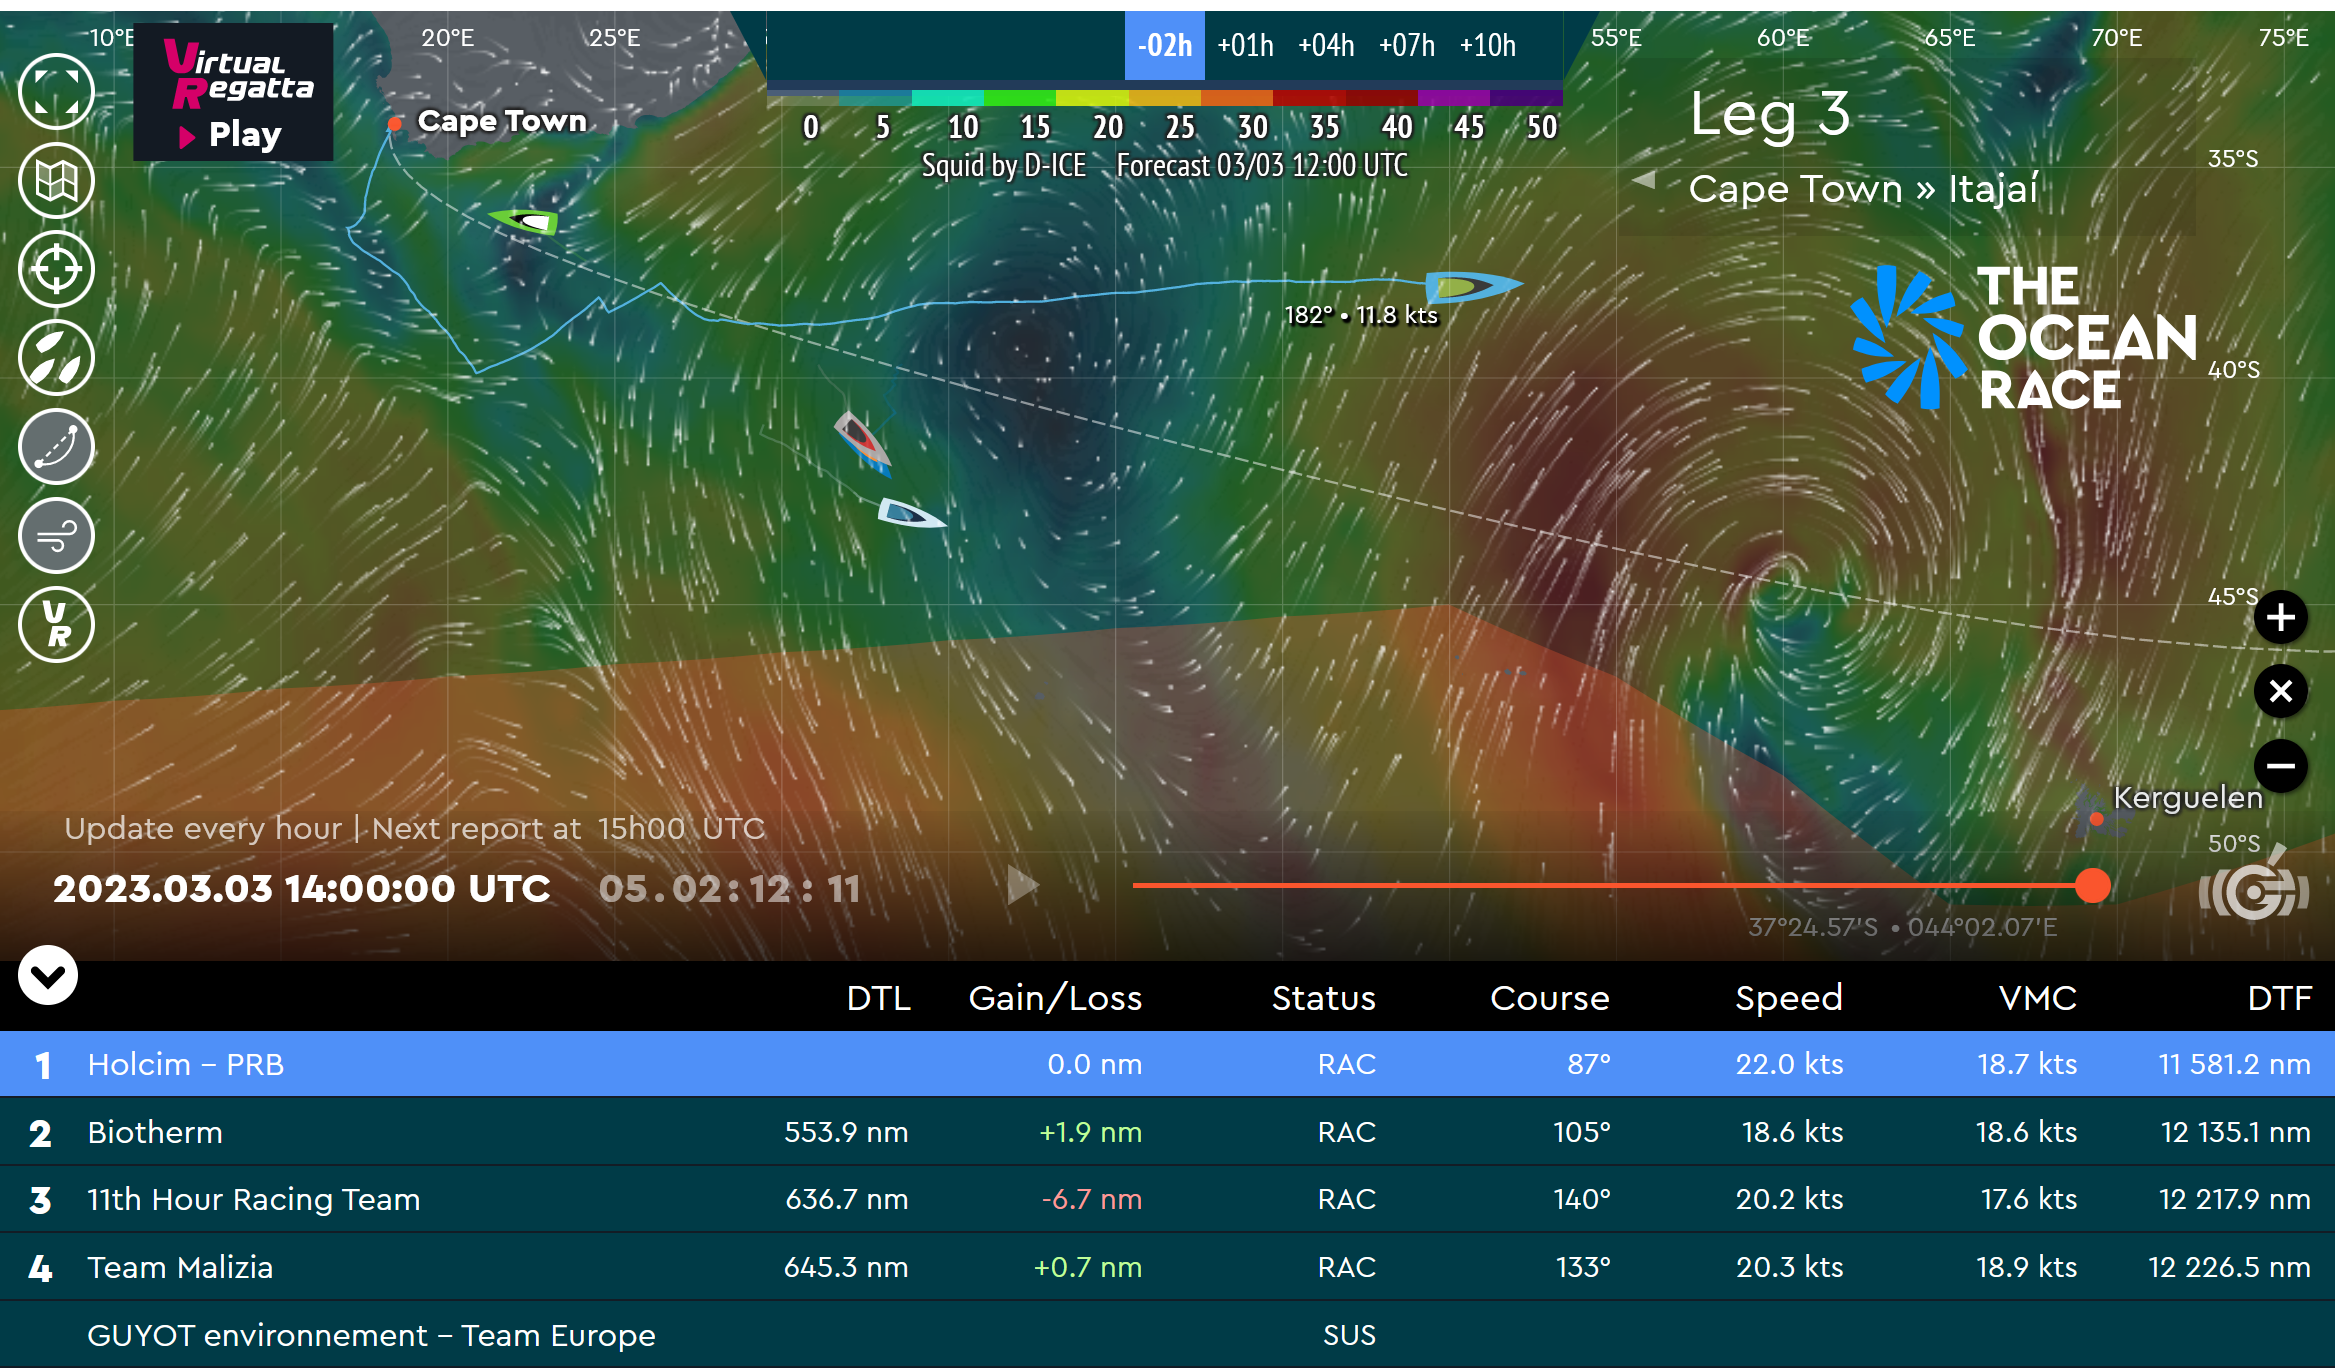Select the green boat near Cape Town
Viewport: 2335px width, 1370px height.
coord(524,221)
